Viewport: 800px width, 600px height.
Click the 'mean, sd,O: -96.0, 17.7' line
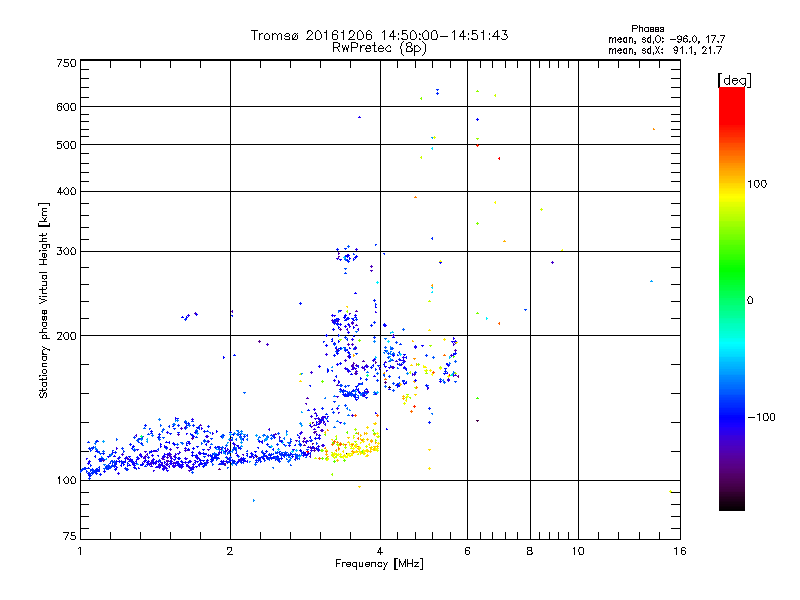pos(666,40)
